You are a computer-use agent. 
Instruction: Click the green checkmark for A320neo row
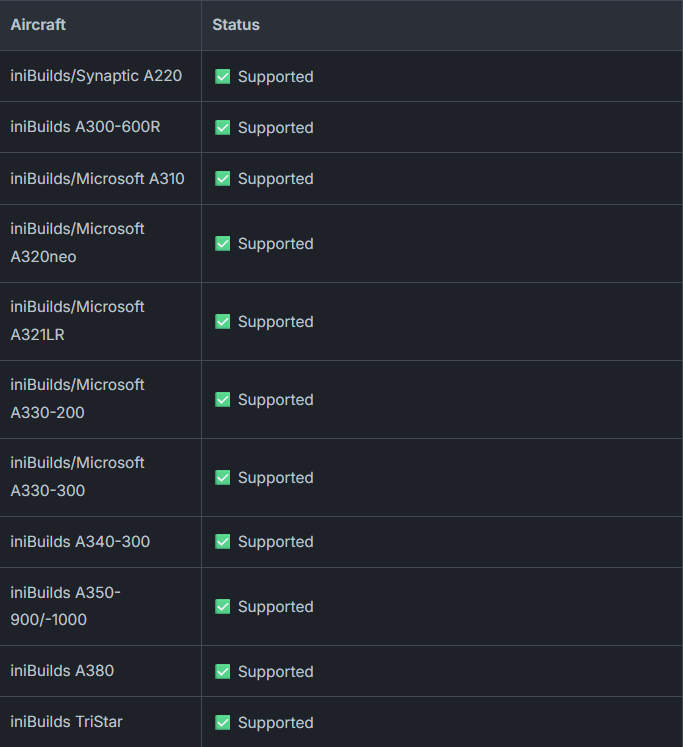[x=222, y=243]
